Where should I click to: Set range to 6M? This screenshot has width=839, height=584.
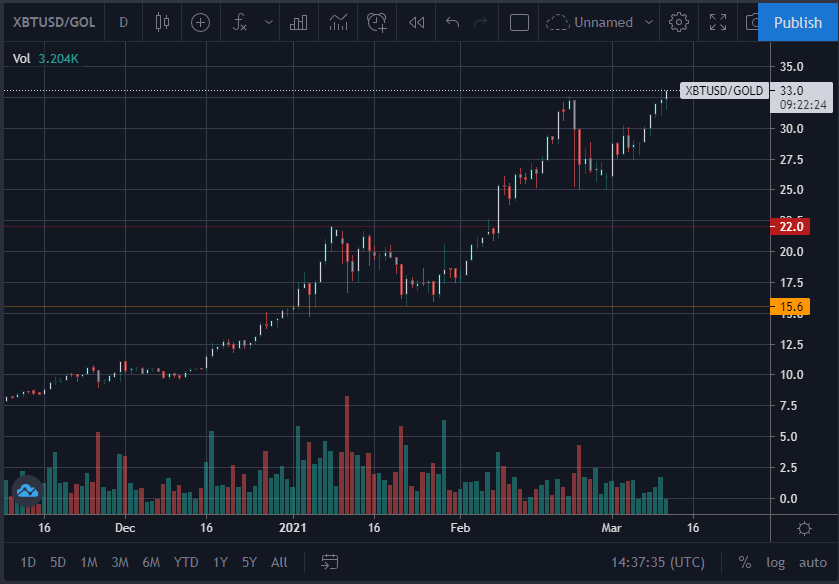point(151,562)
